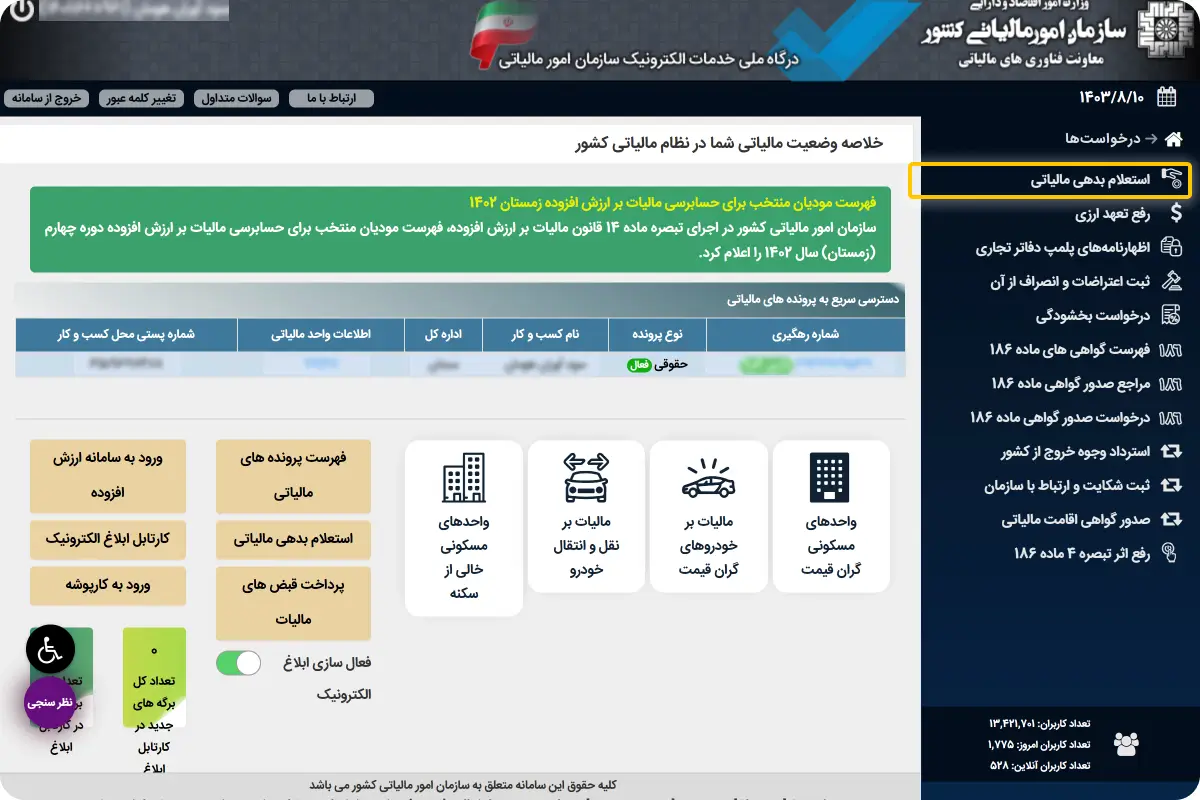Click تعداد کاربران آنلاین: ۵۲۸ statistic
This screenshot has height=800, width=1200.
[x=1040, y=765]
